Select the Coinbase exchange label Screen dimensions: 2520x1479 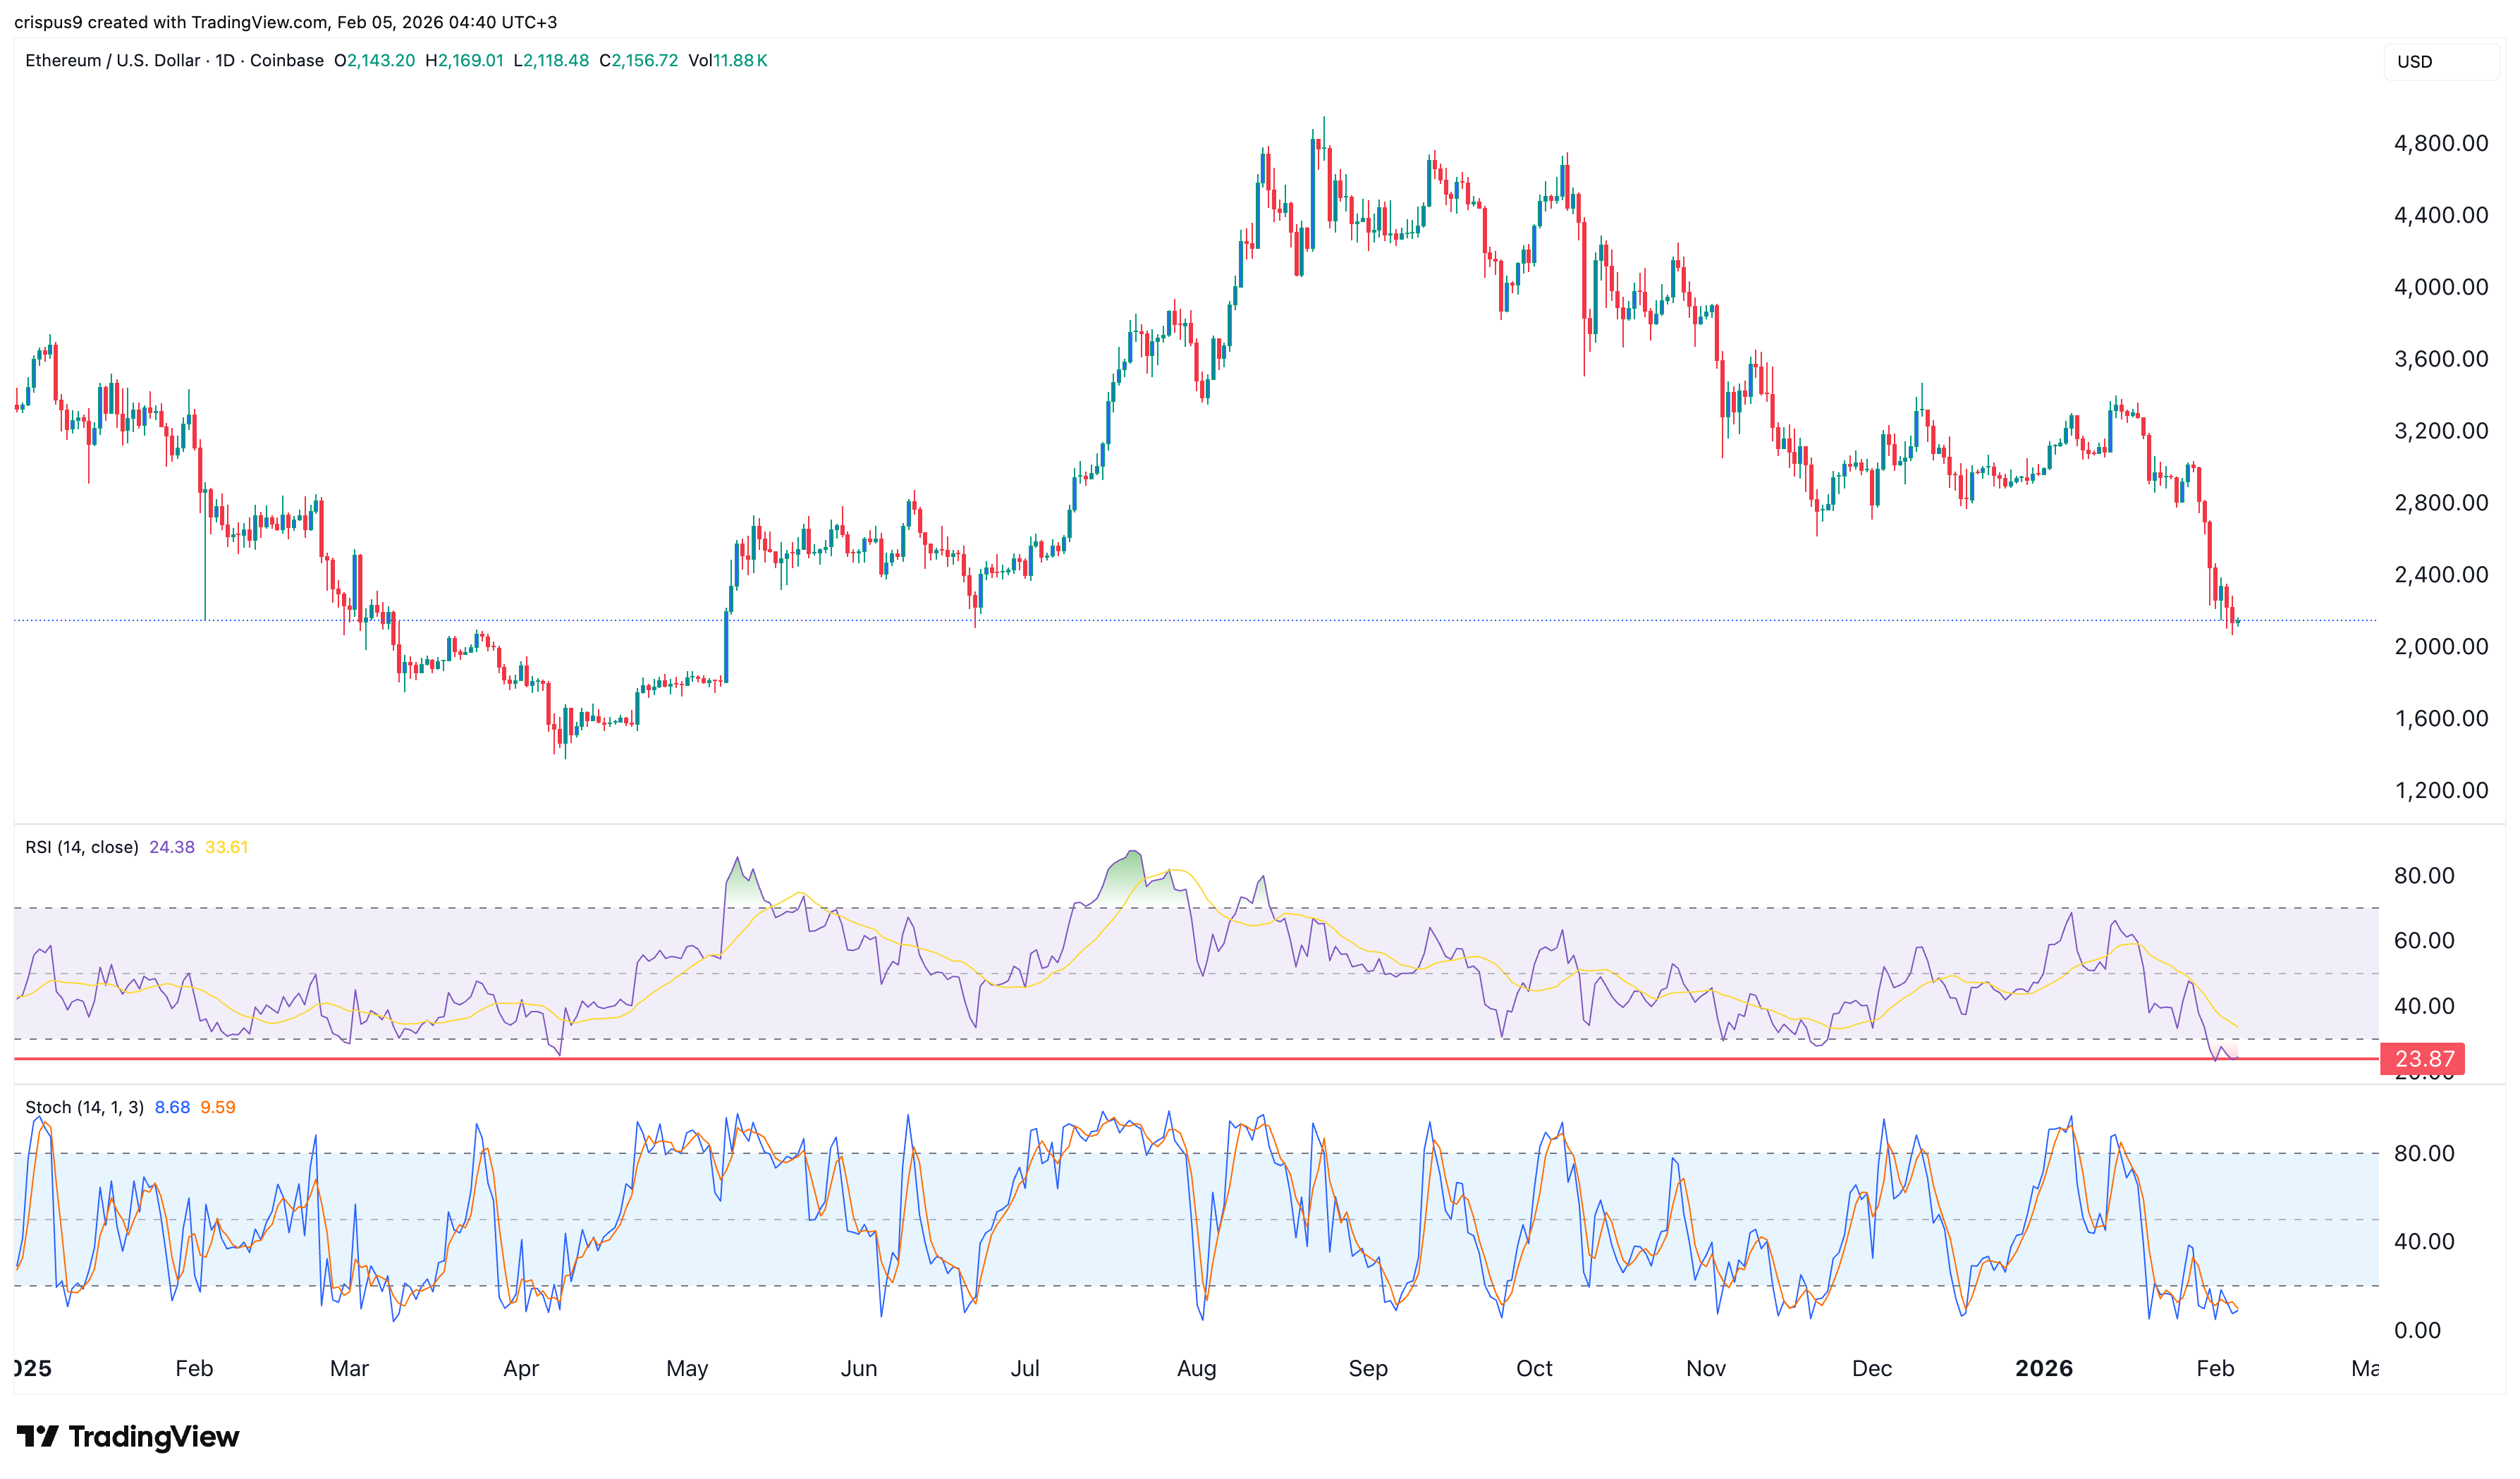tap(287, 60)
